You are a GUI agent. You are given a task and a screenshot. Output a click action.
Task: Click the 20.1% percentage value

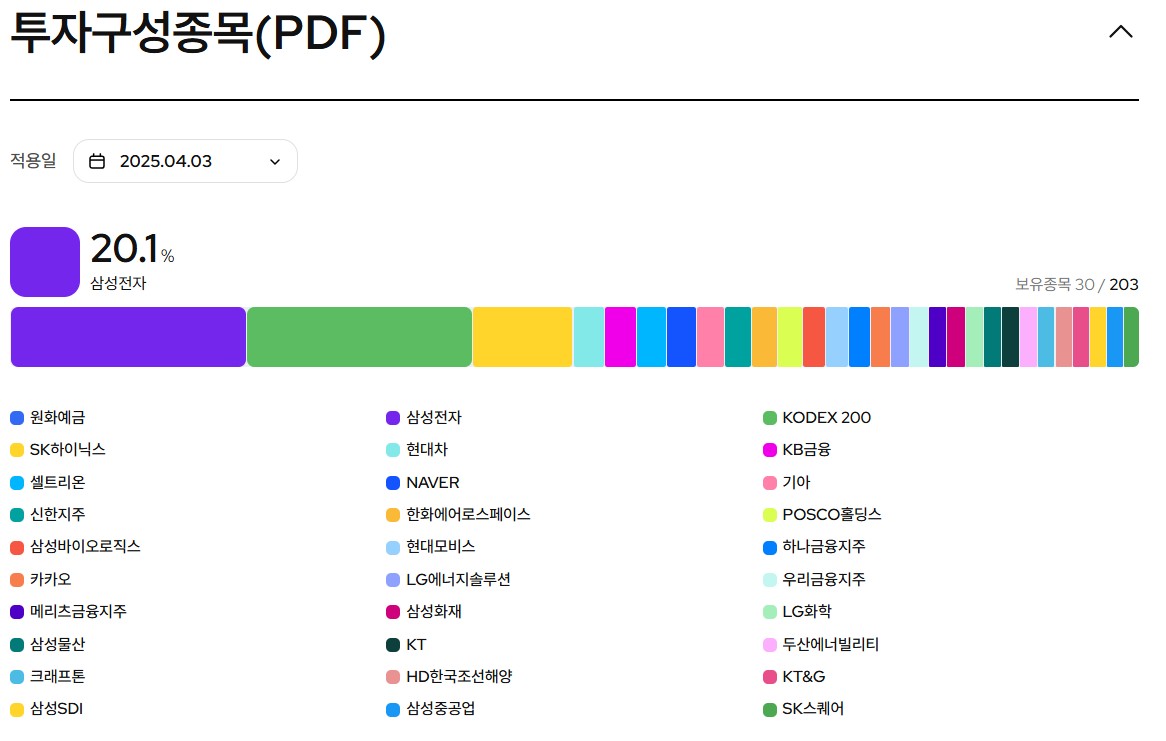pos(132,248)
